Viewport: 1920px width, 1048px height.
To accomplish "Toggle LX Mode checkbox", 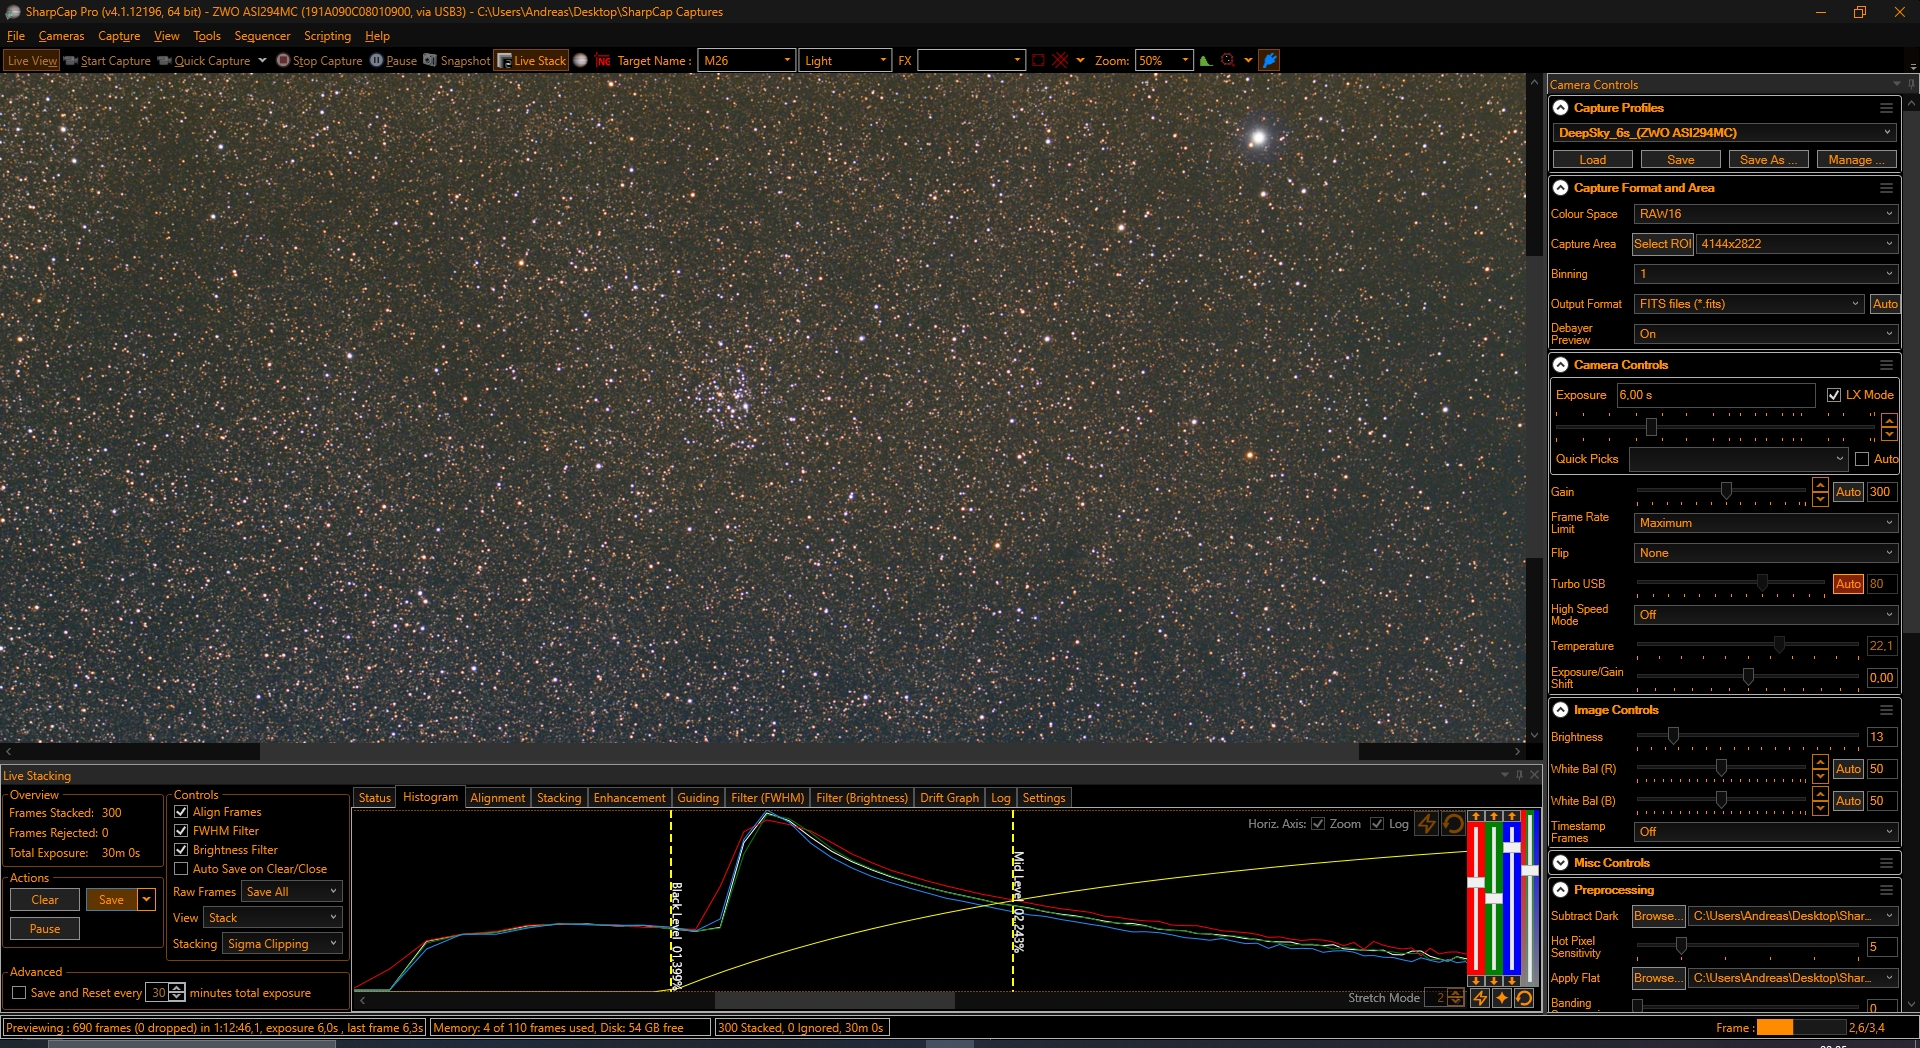I will (1834, 395).
